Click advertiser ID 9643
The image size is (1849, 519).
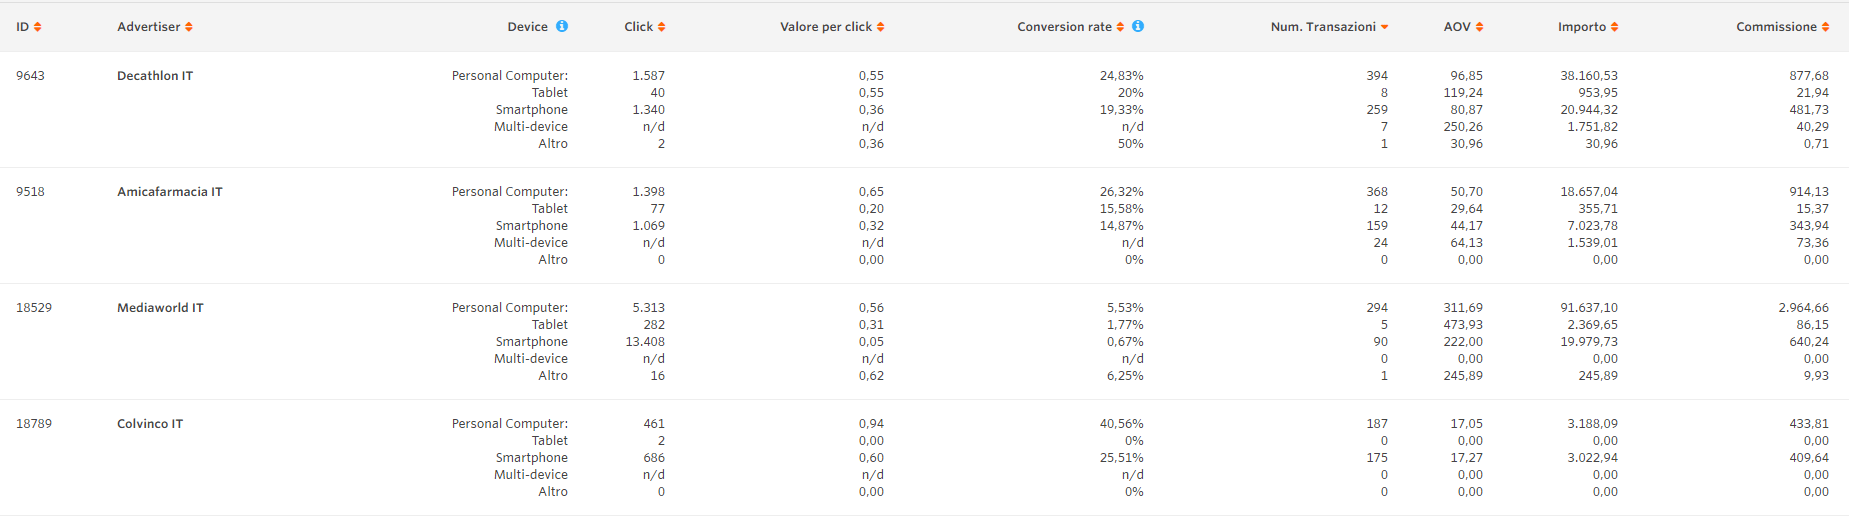click(30, 76)
